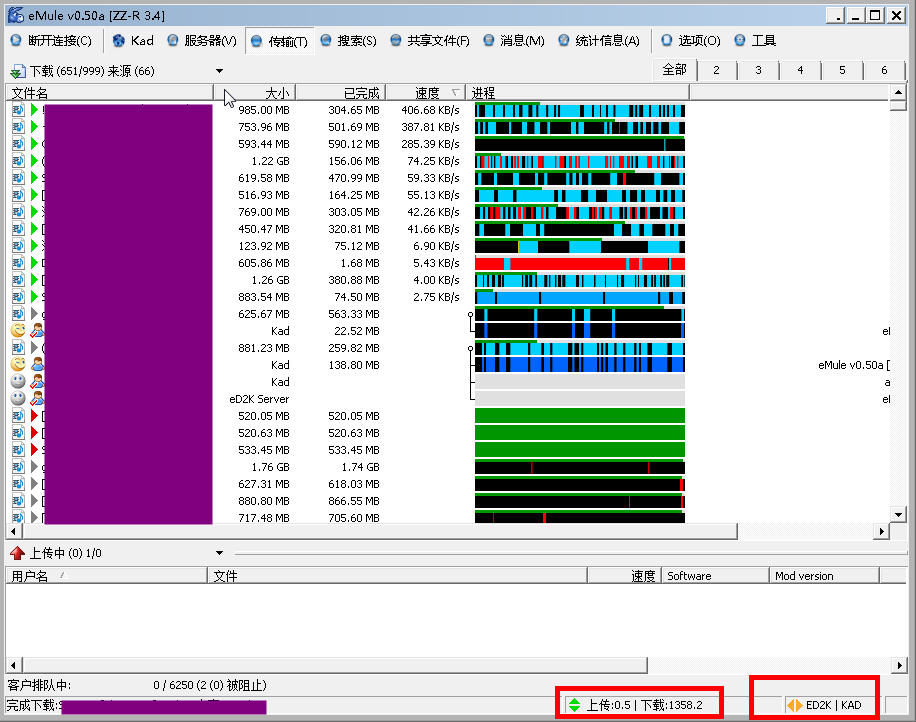Click green play icon of 985.00 MB download
916x722 pixels.
coord(34,110)
